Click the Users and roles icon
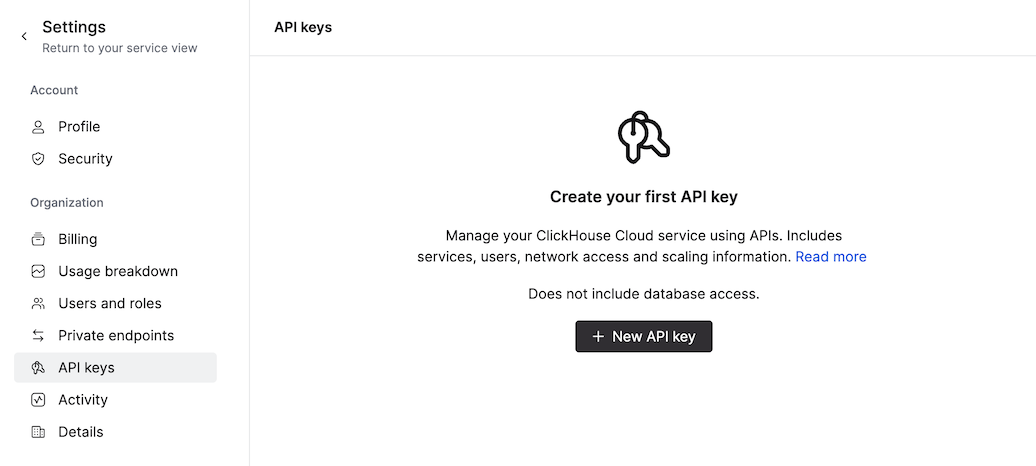This screenshot has width=1036, height=466. point(38,303)
